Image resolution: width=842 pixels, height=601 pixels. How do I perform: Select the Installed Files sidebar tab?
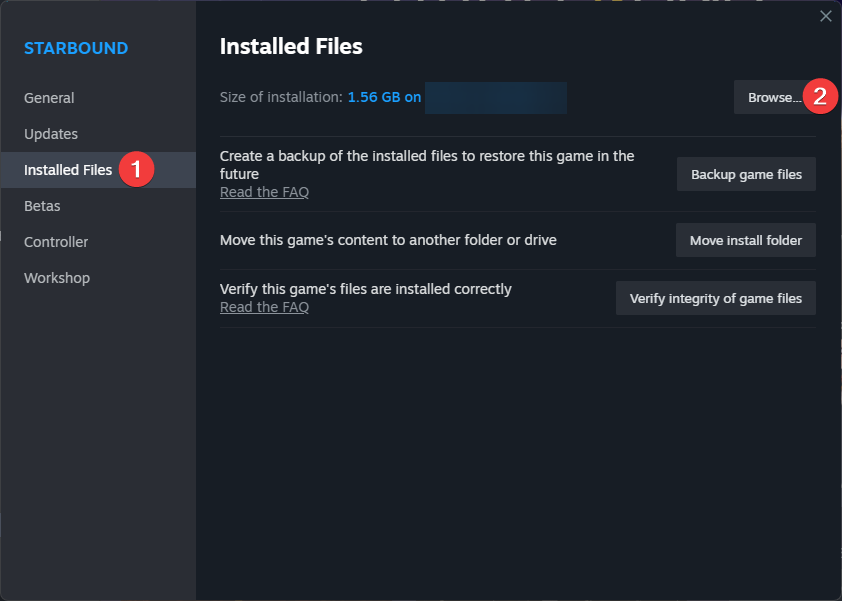[68, 170]
